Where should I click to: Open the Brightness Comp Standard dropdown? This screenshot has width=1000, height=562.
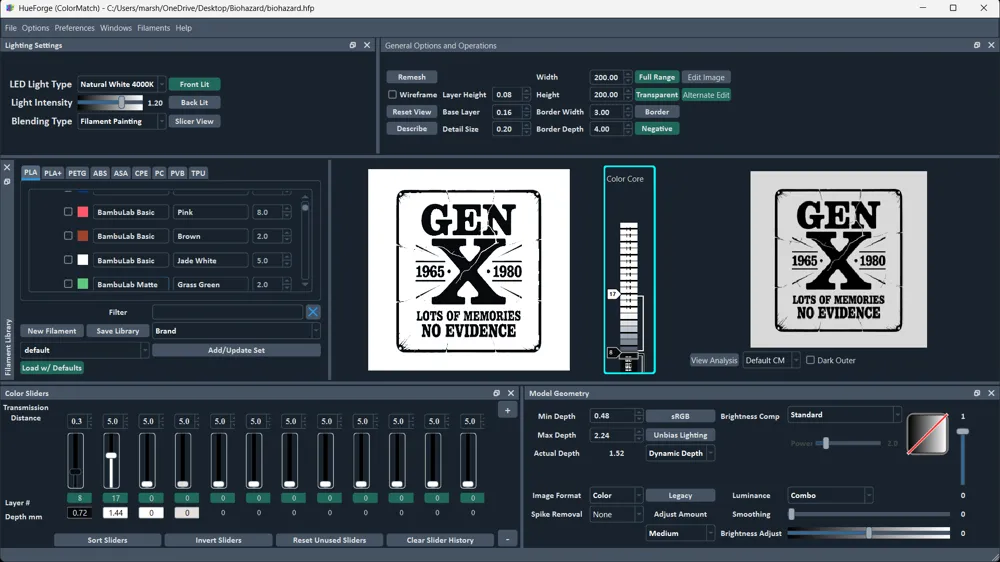click(844, 415)
